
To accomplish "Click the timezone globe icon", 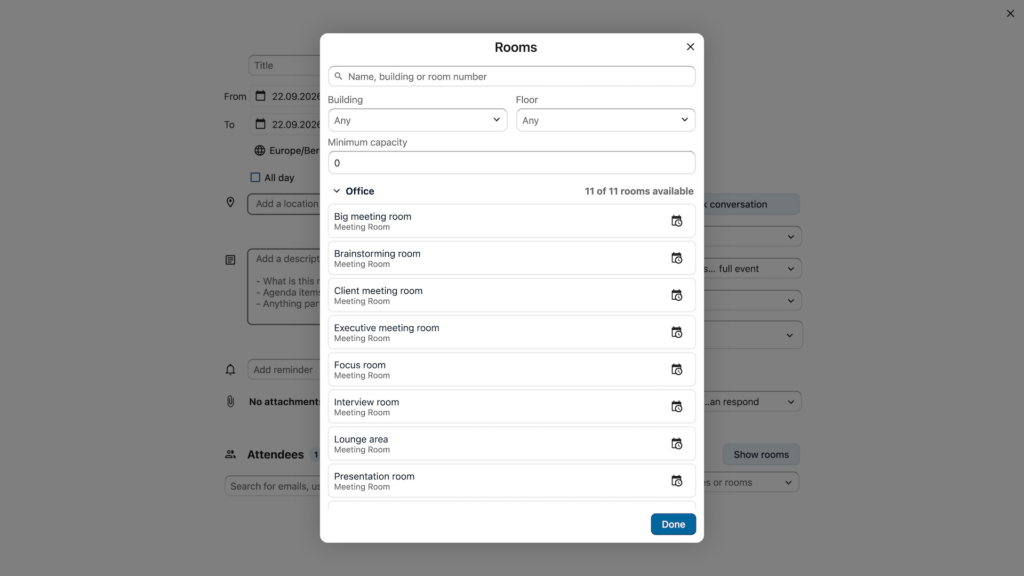I will click(x=259, y=151).
